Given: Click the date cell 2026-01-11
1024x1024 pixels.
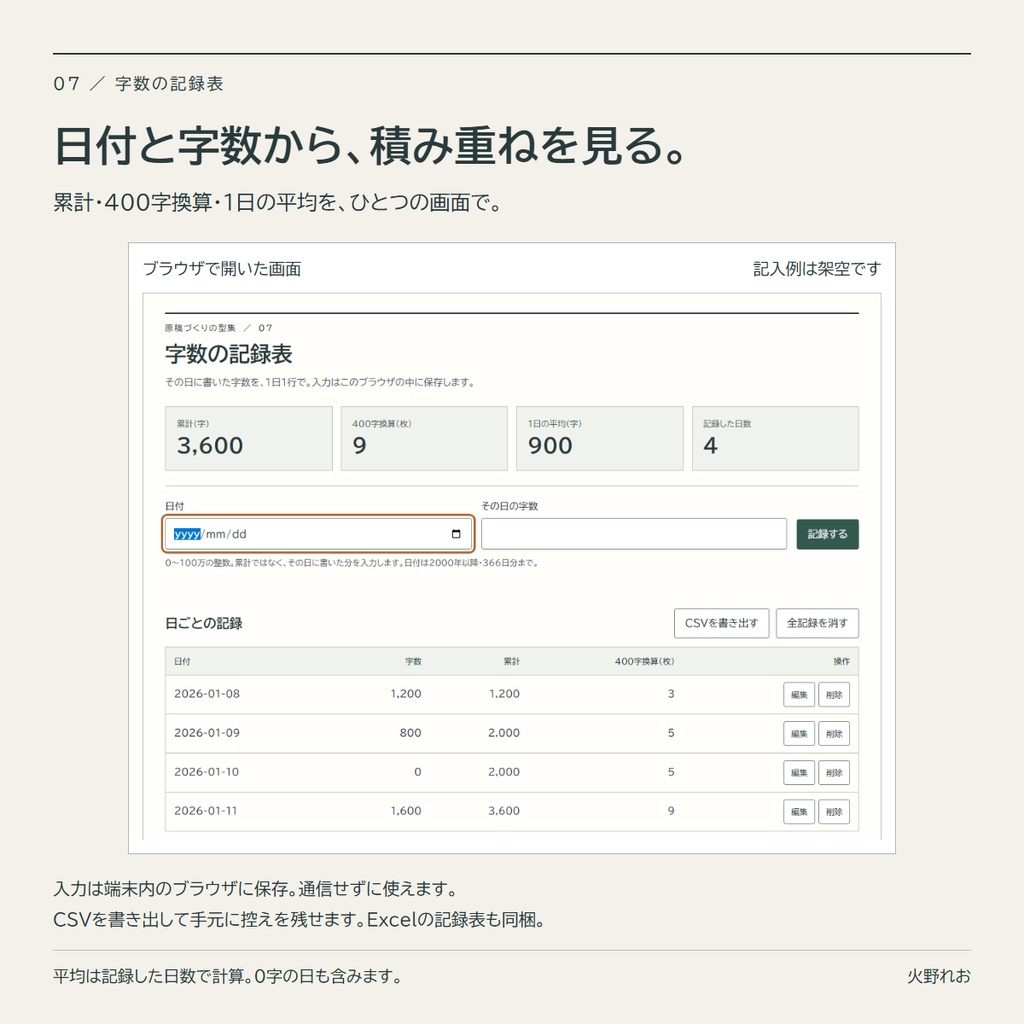Looking at the screenshot, I should [206, 810].
